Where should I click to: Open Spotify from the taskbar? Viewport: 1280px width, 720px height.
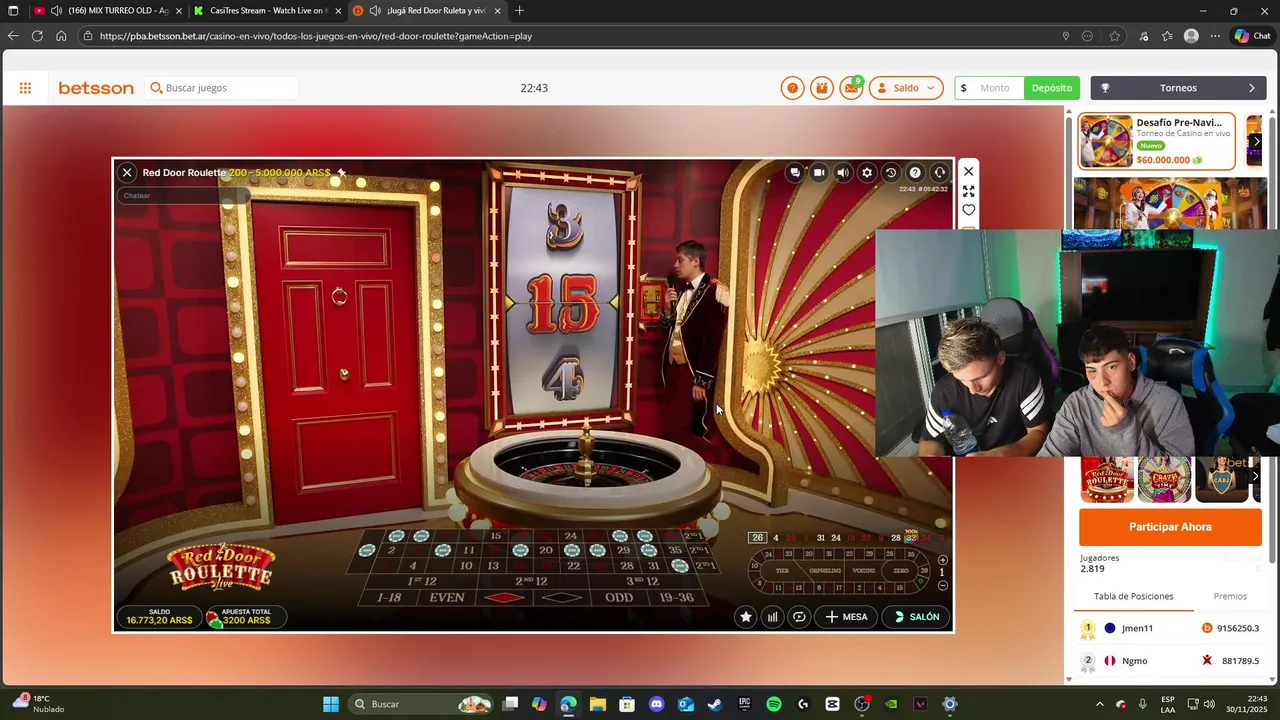(774, 704)
